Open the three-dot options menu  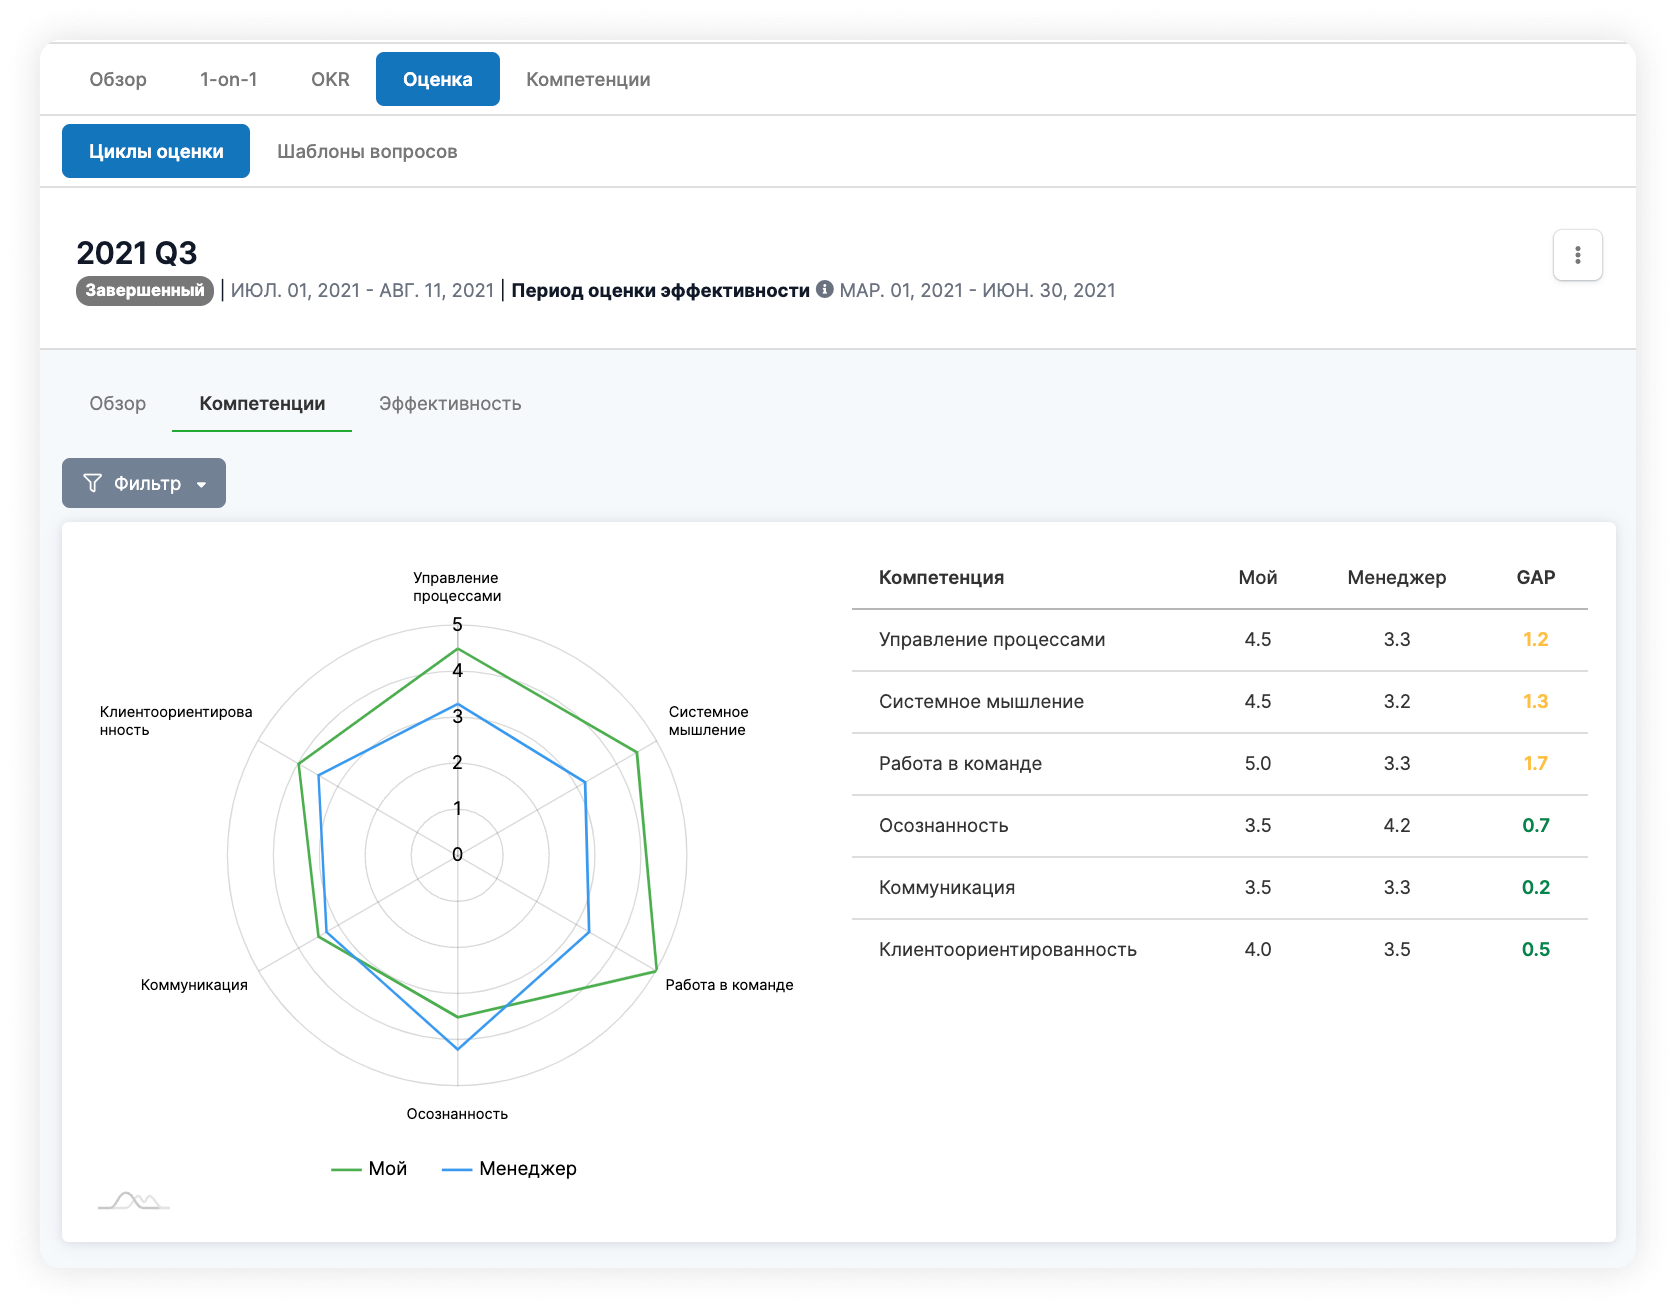[x=1577, y=255]
